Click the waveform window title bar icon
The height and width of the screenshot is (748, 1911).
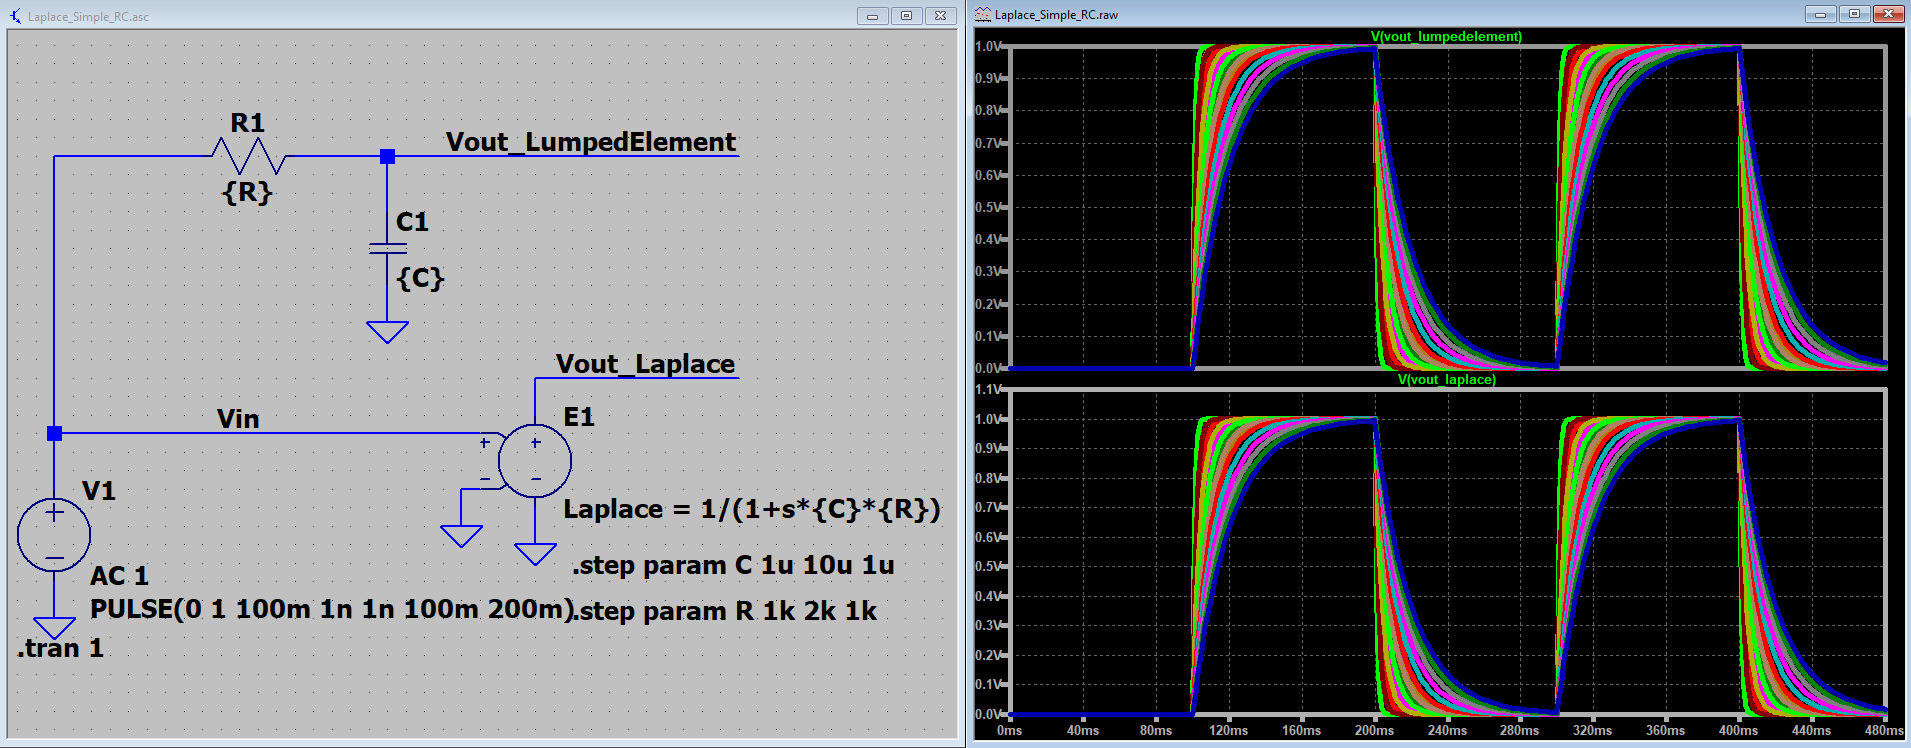(983, 14)
